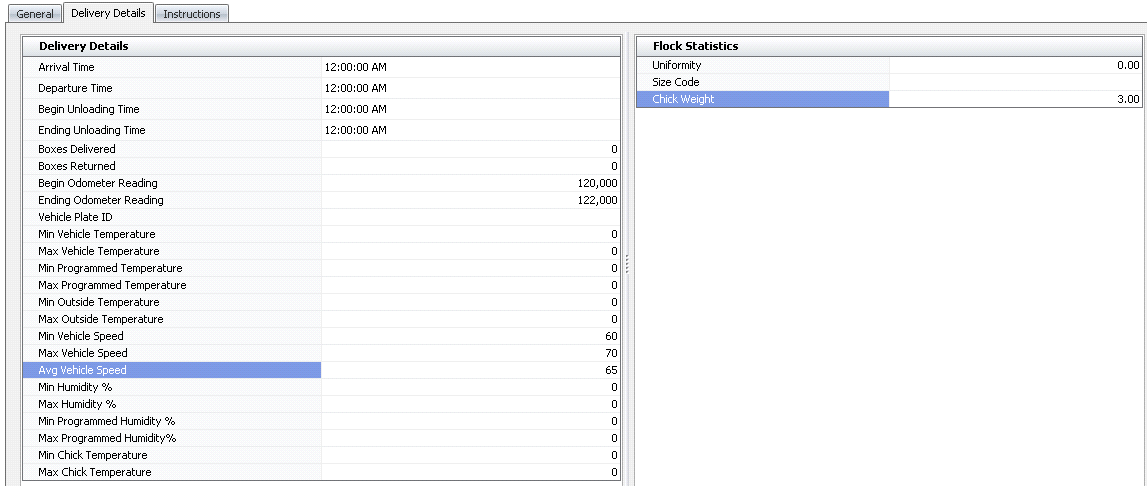Select the Max Chick Temperature row label
Viewport: 1147px width, 486px height.
pyautogui.click(x=95, y=472)
